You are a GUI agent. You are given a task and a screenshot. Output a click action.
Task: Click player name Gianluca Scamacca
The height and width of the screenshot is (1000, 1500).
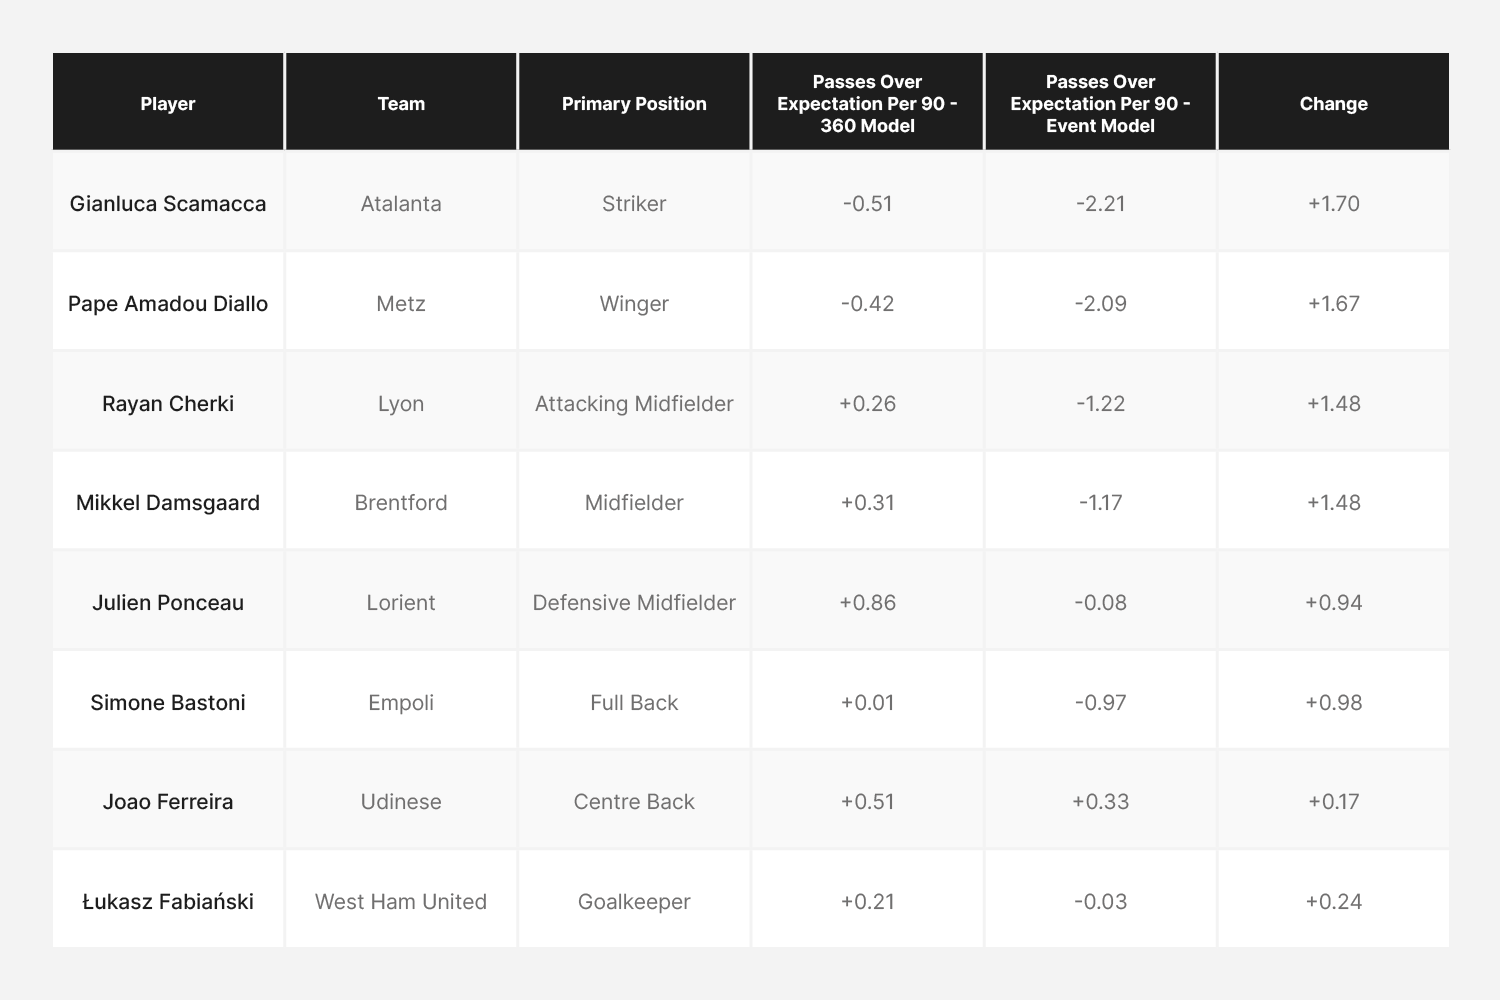click(x=168, y=203)
